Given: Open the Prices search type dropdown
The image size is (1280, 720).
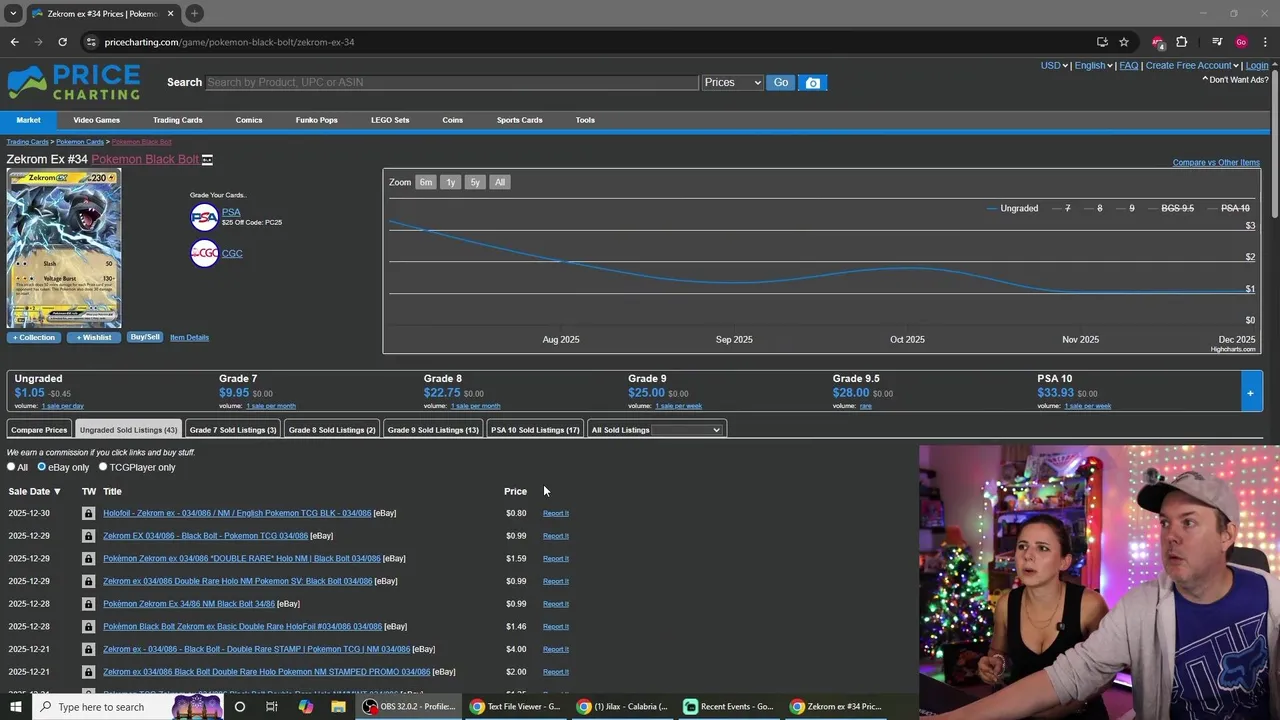Looking at the screenshot, I should (x=732, y=83).
